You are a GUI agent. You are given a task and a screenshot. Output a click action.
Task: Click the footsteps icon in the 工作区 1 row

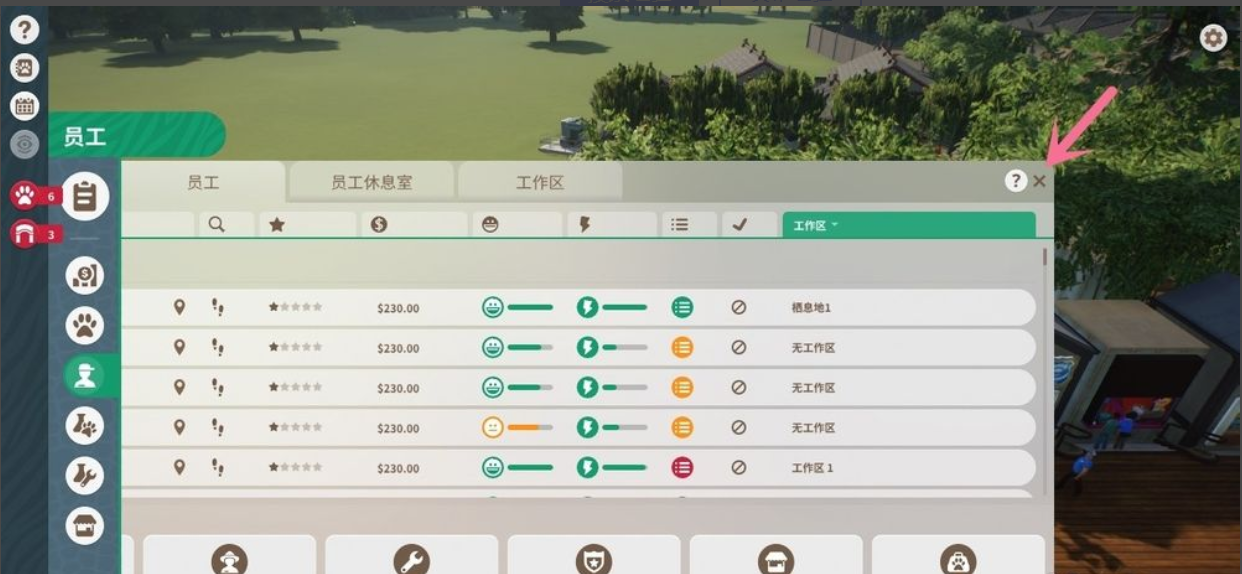click(218, 467)
